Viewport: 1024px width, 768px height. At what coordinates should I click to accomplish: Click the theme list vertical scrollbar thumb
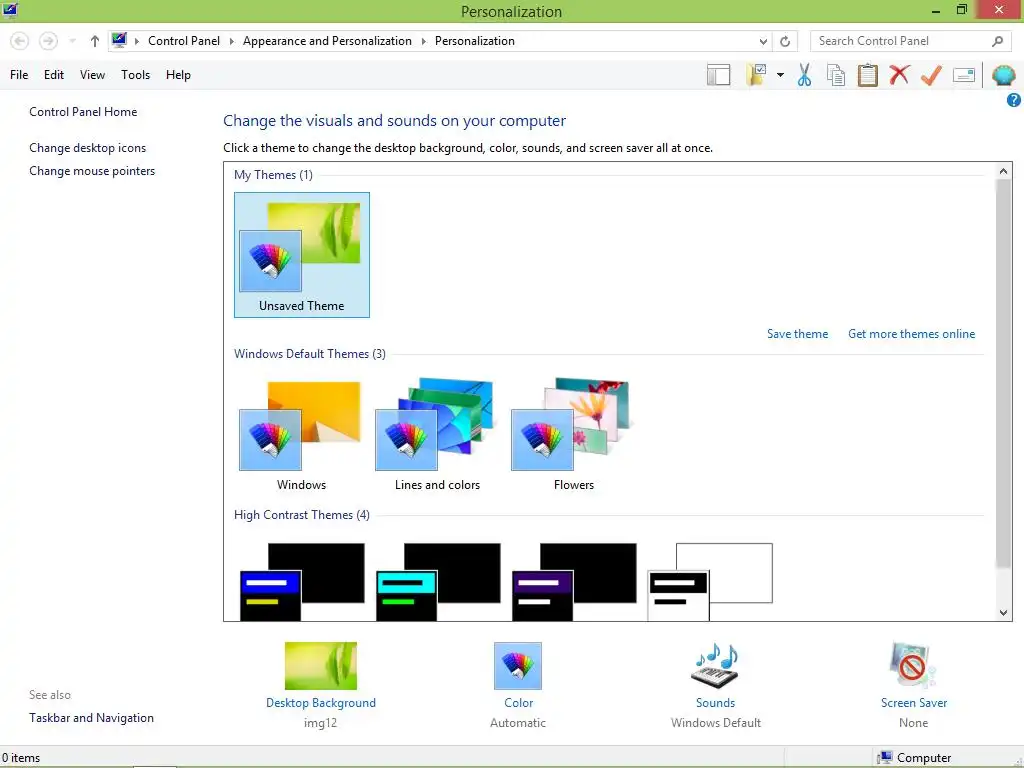(1004, 374)
